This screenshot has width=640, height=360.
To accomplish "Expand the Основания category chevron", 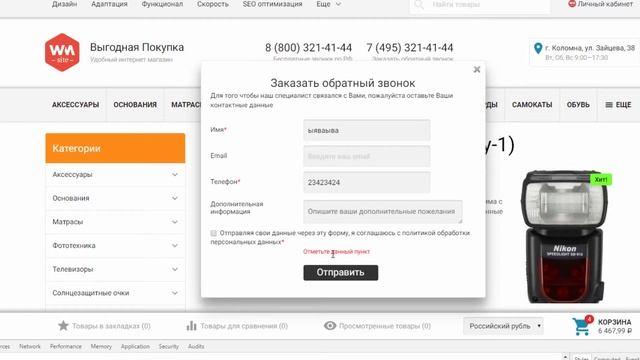I will [x=175, y=198].
